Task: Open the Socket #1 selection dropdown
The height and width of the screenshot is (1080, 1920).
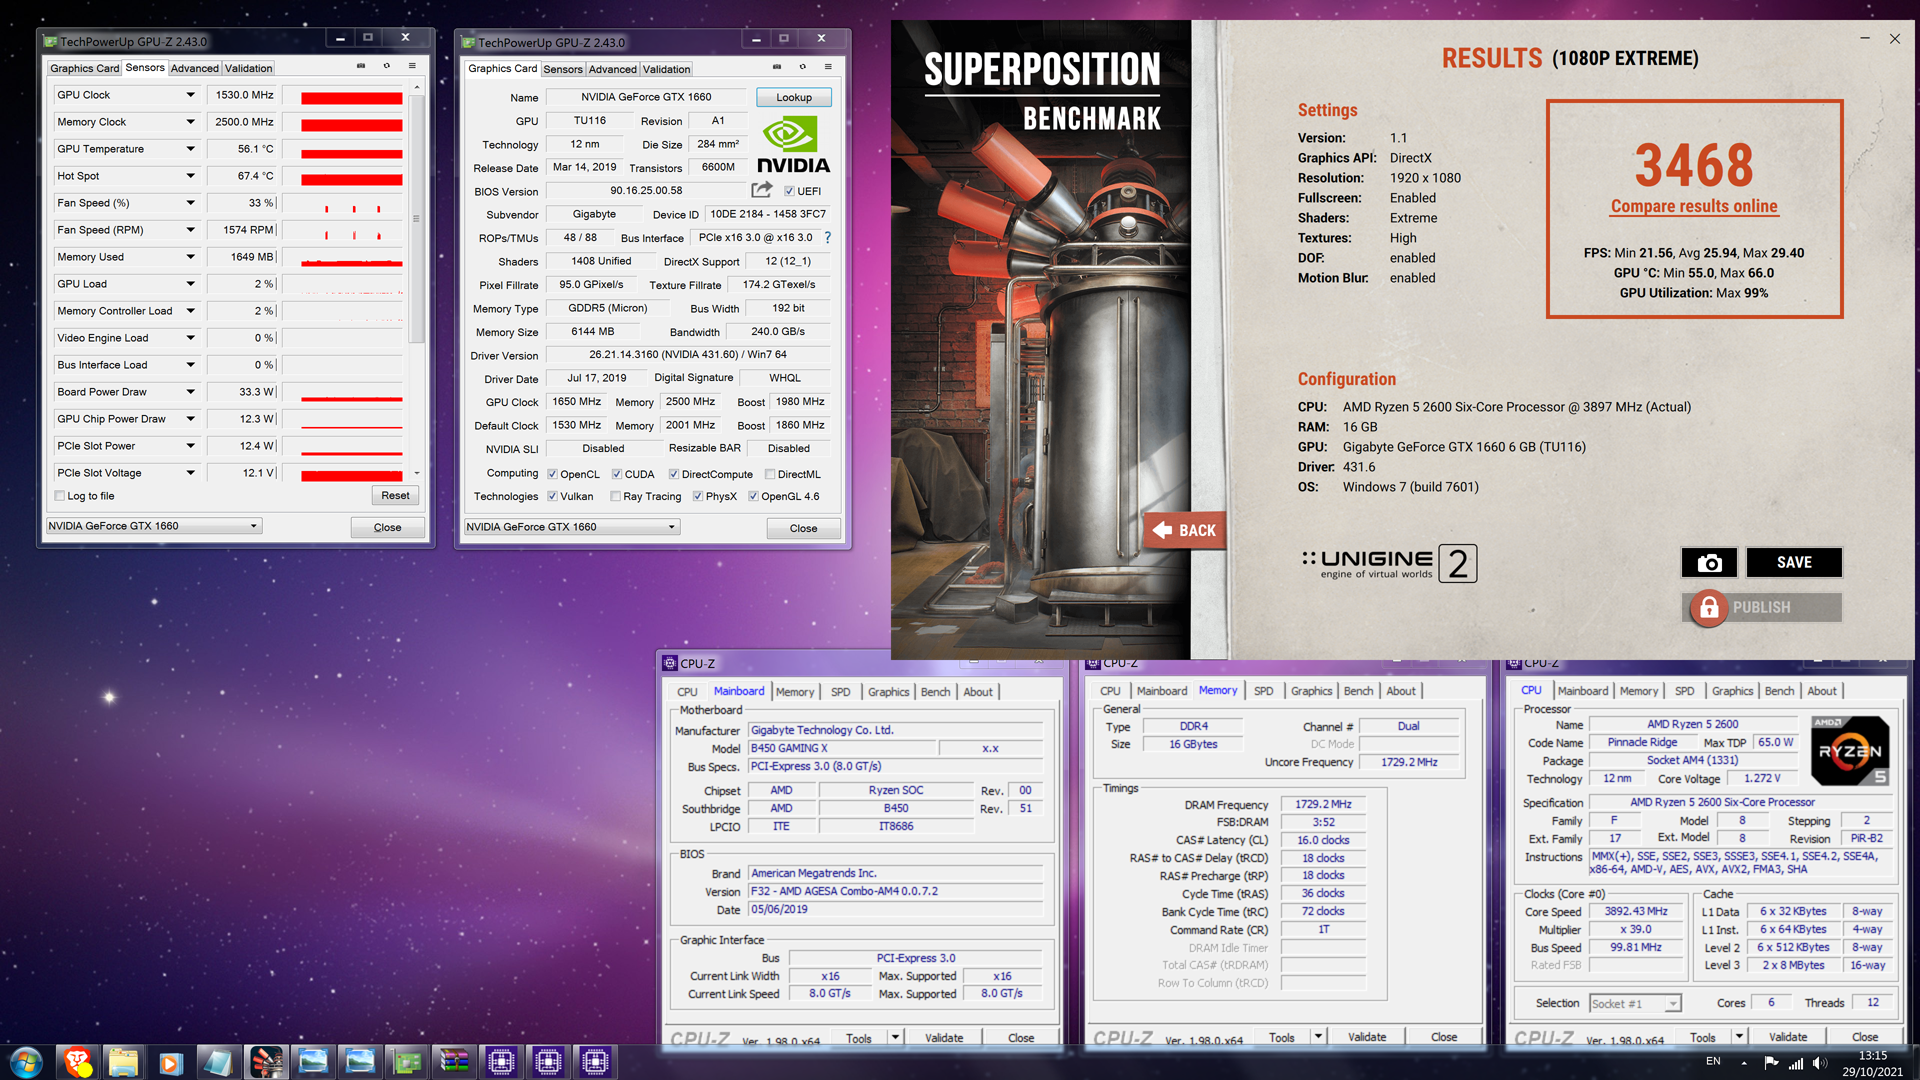Action: 1635,1003
